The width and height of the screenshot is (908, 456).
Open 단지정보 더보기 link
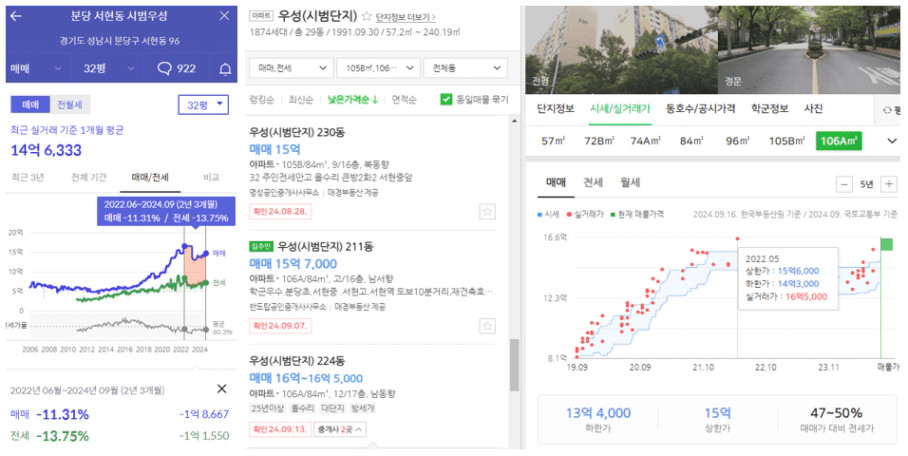pyautogui.click(x=405, y=17)
